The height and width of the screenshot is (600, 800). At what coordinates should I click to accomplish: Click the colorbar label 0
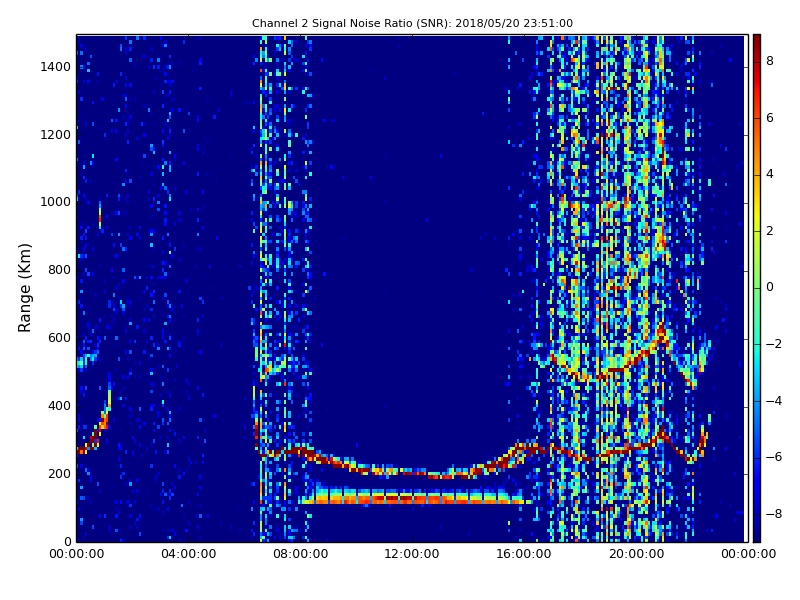click(x=770, y=287)
